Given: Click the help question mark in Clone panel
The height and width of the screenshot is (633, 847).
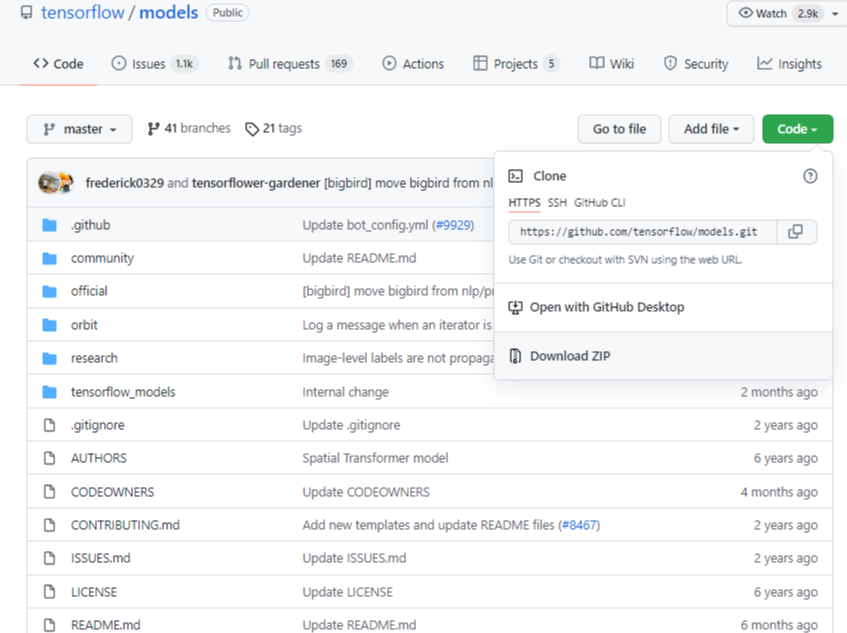Looking at the screenshot, I should [x=810, y=176].
